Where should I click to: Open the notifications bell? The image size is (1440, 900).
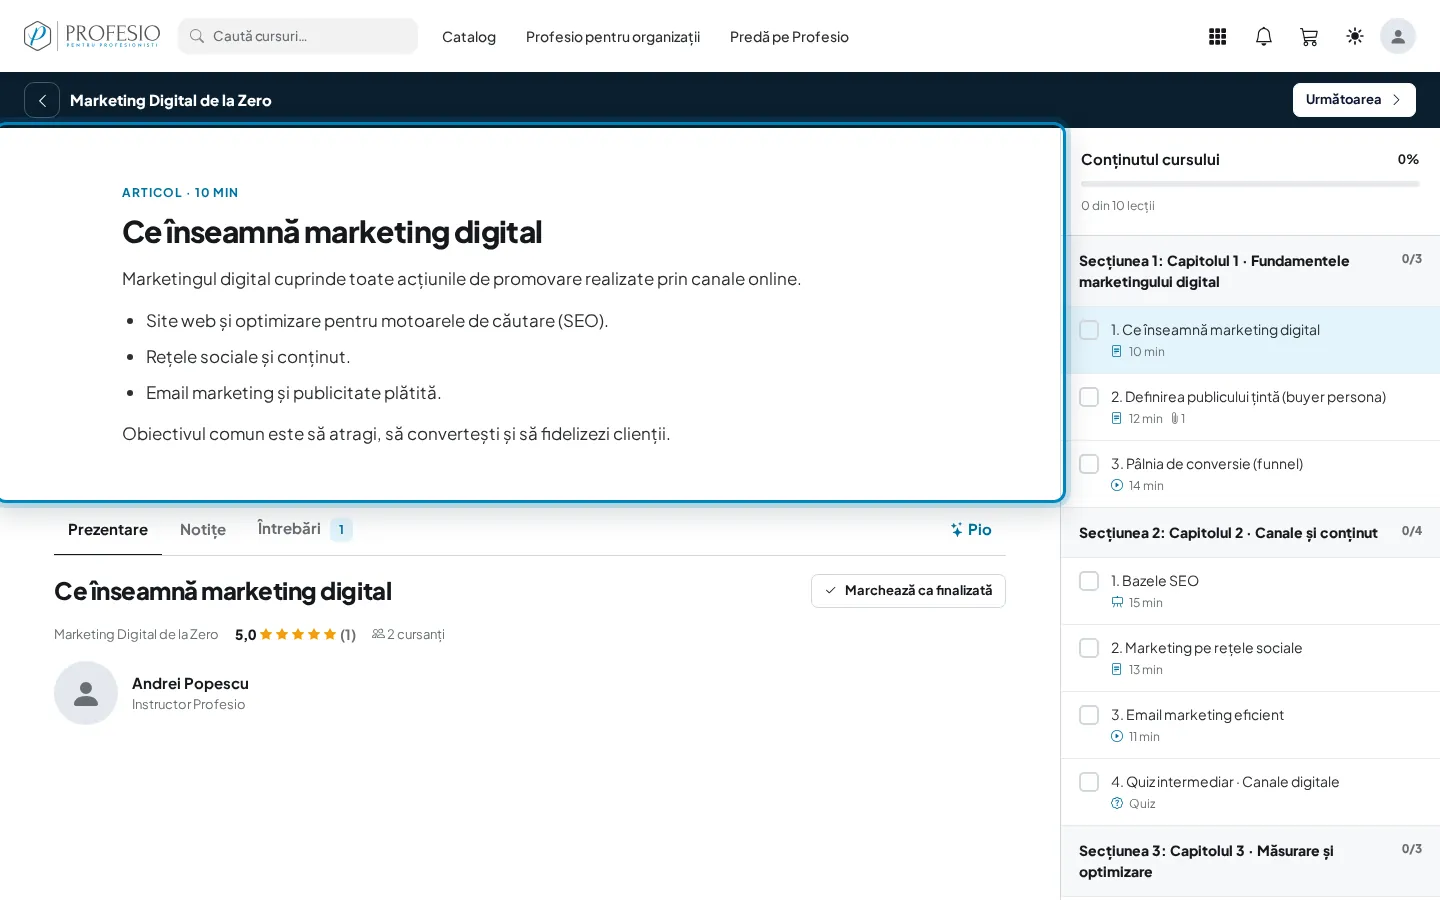point(1264,37)
